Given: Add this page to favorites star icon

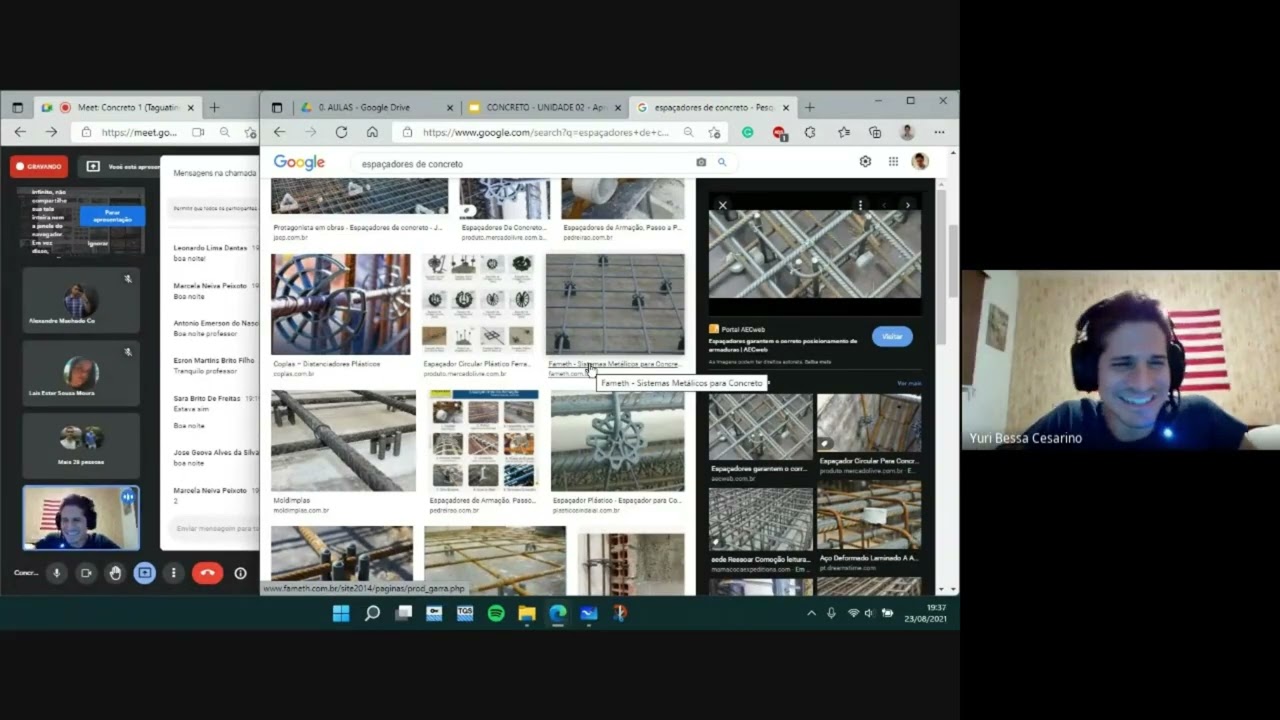Looking at the screenshot, I should pyautogui.click(x=714, y=132).
